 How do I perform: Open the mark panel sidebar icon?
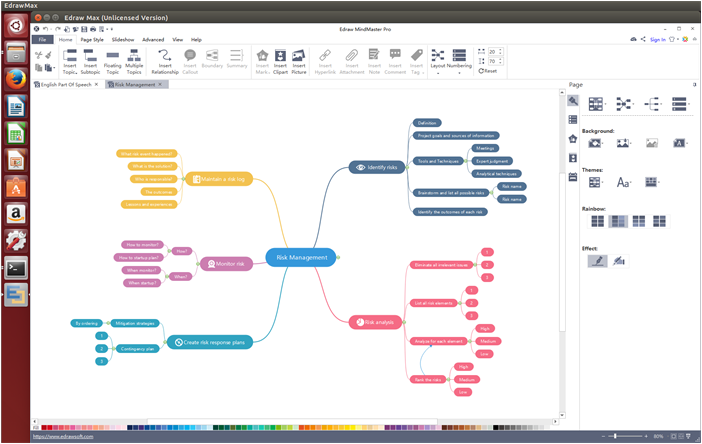tap(573, 139)
